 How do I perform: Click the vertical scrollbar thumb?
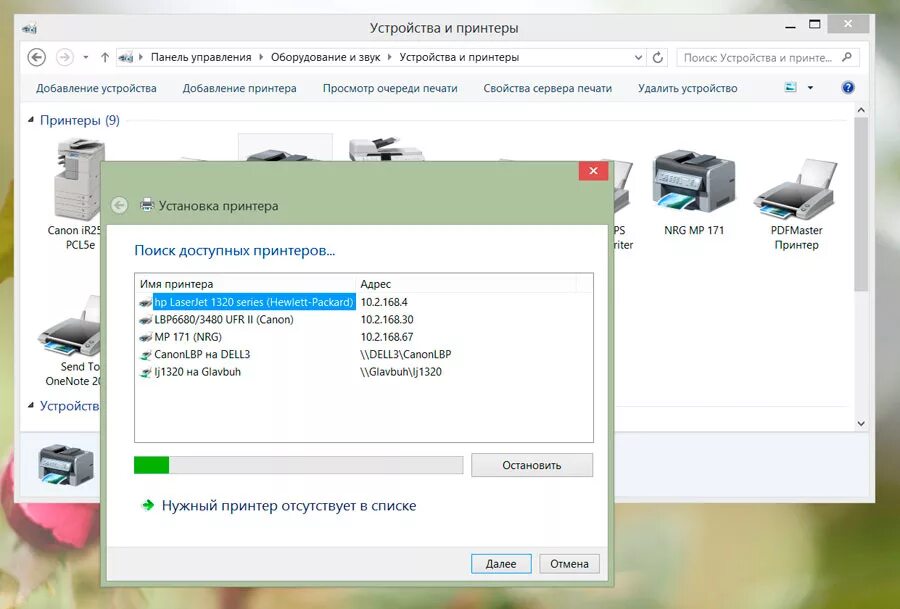tap(860, 204)
